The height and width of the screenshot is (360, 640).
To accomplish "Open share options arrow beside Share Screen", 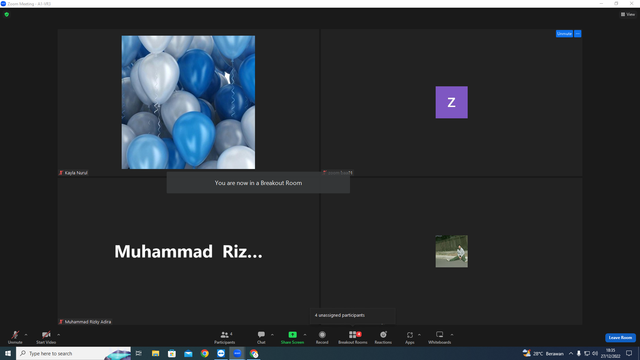I will 305,335.
